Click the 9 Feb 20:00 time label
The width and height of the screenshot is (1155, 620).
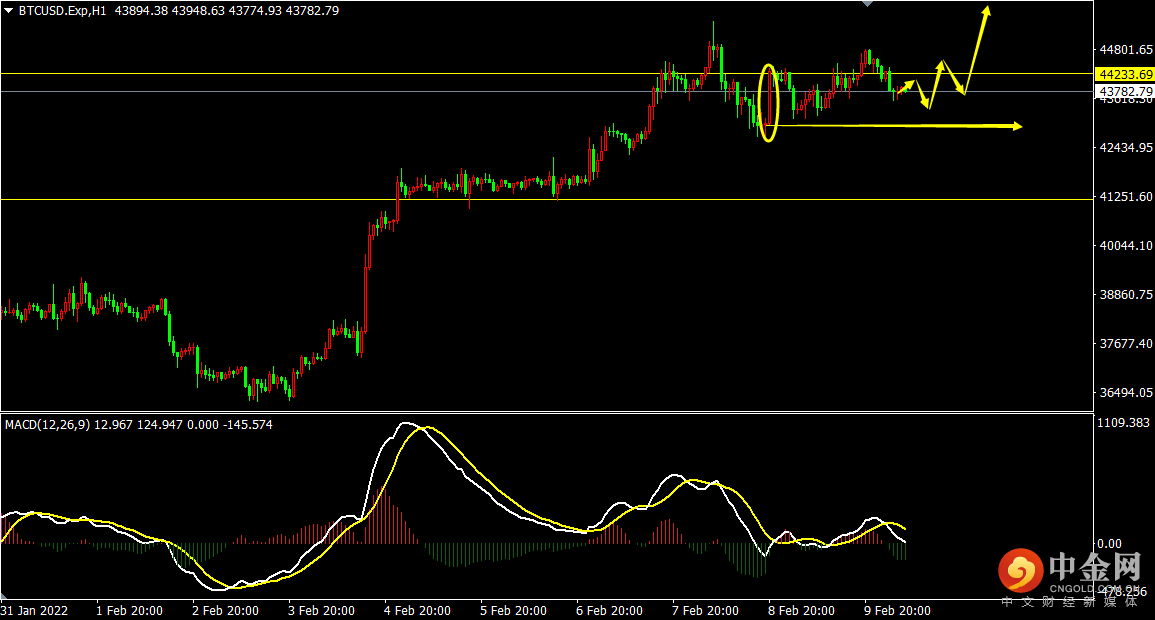click(x=897, y=611)
